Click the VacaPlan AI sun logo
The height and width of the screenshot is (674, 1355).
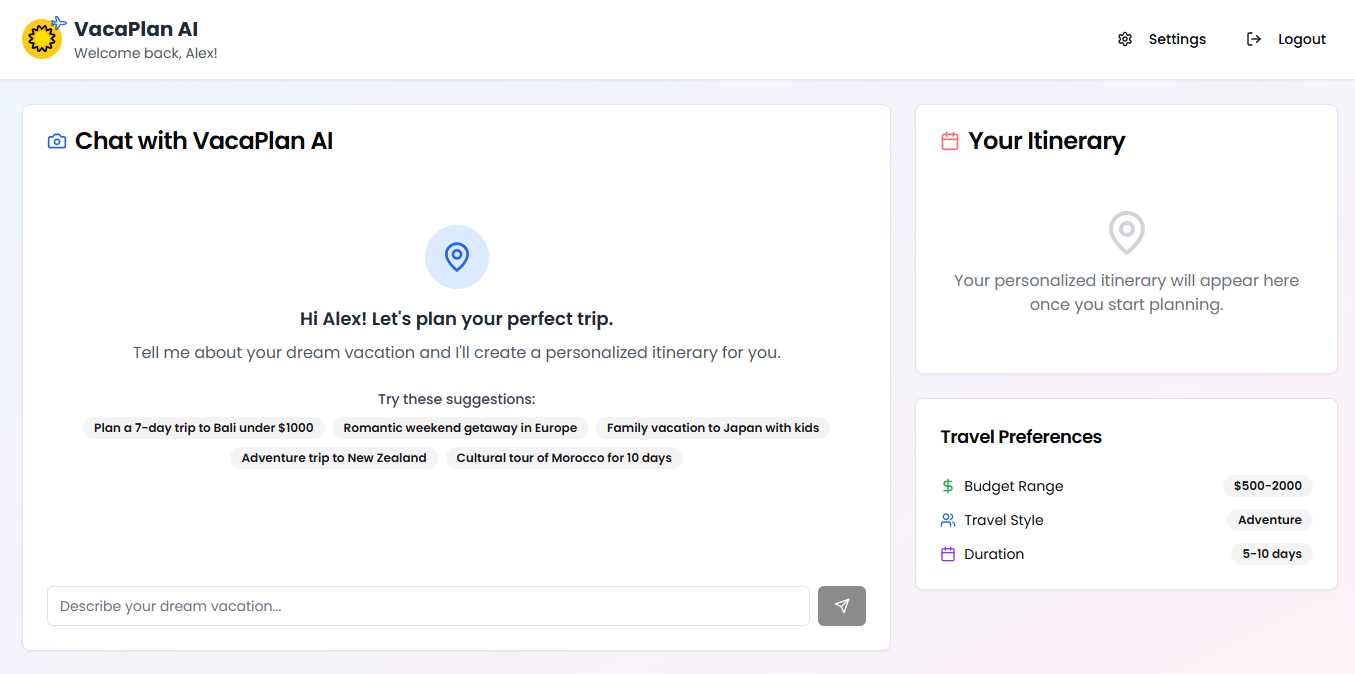[x=42, y=37]
